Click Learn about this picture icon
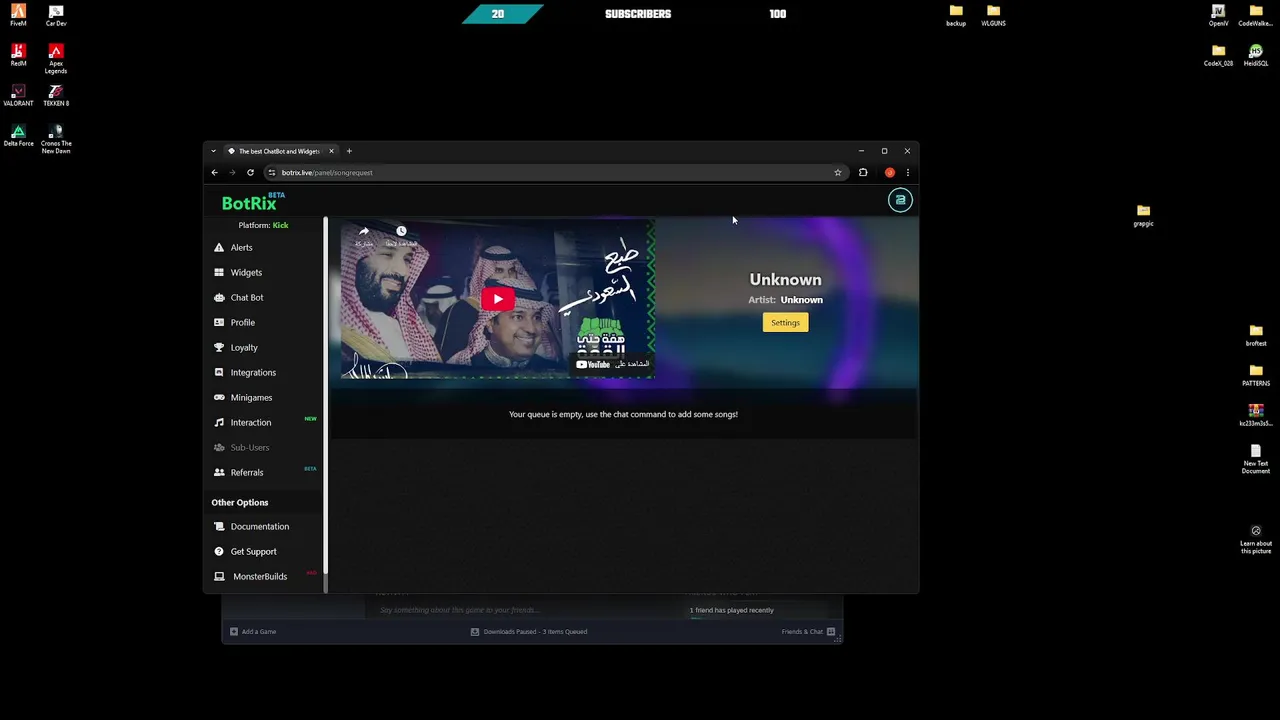 (1256, 538)
